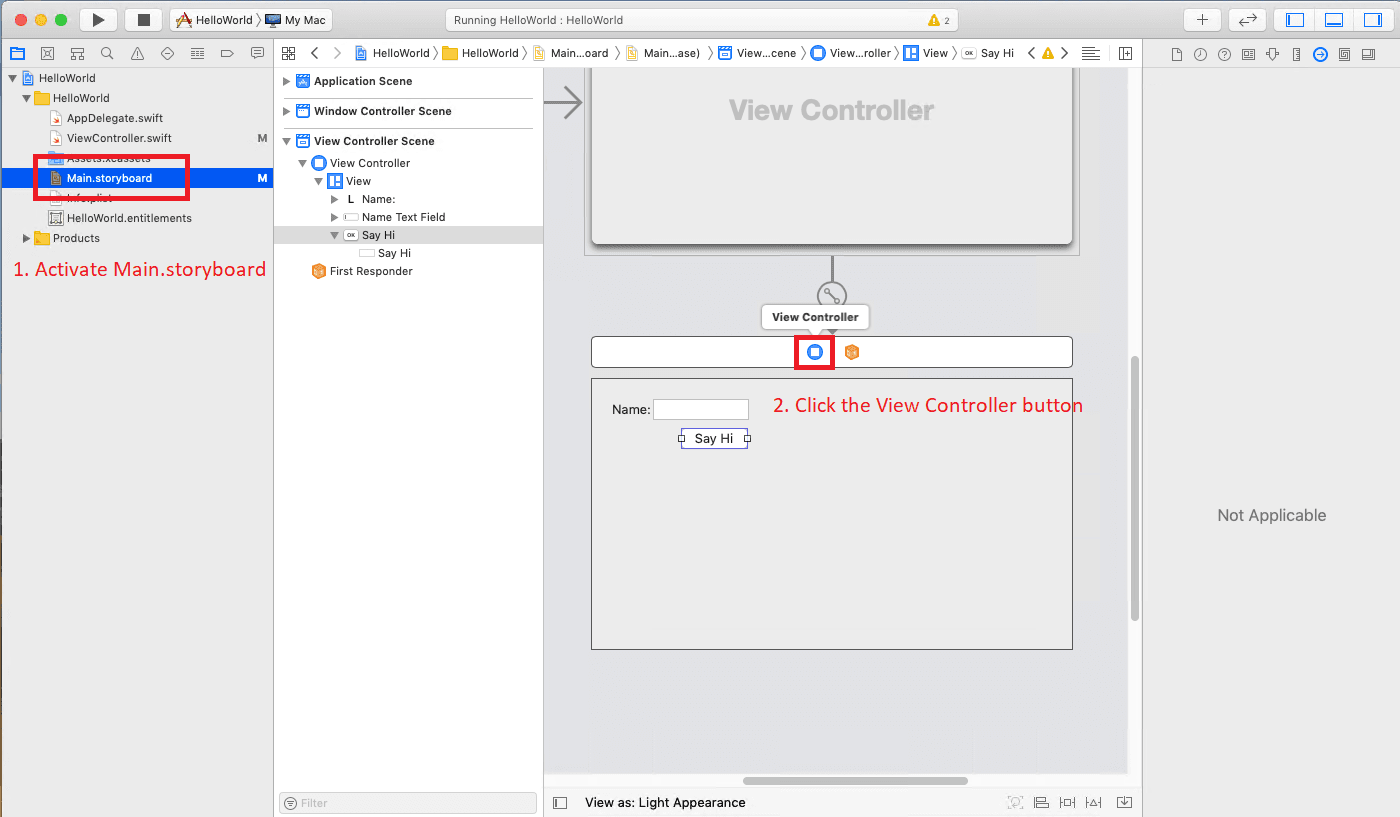Select the Issue navigator warning triangle
The image size is (1400, 817).
point(137,53)
